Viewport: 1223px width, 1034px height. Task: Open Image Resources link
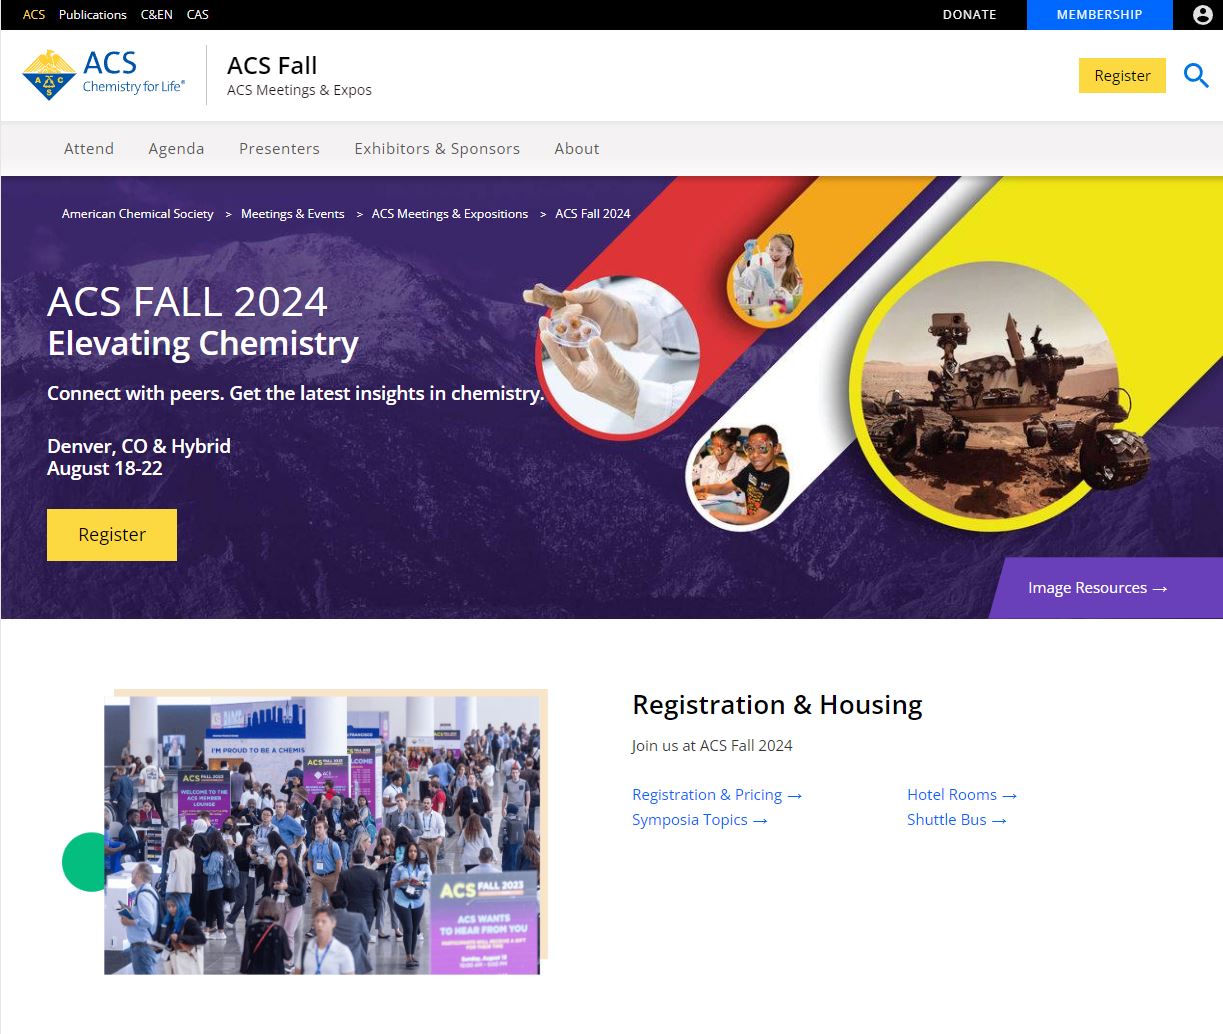(x=1098, y=588)
